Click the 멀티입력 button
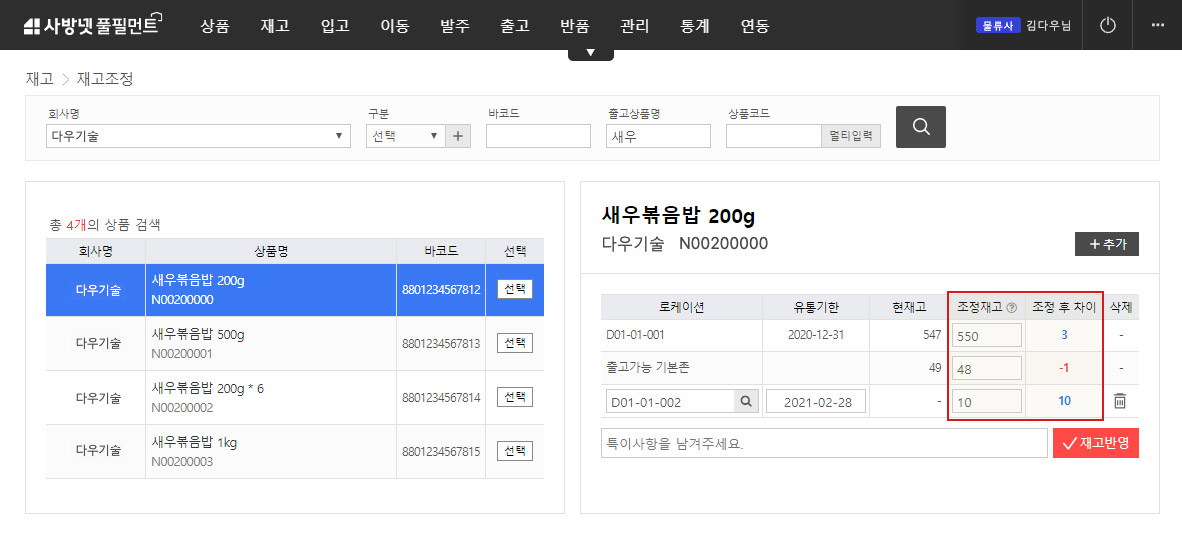This screenshot has height=539, width=1182. tap(851, 136)
